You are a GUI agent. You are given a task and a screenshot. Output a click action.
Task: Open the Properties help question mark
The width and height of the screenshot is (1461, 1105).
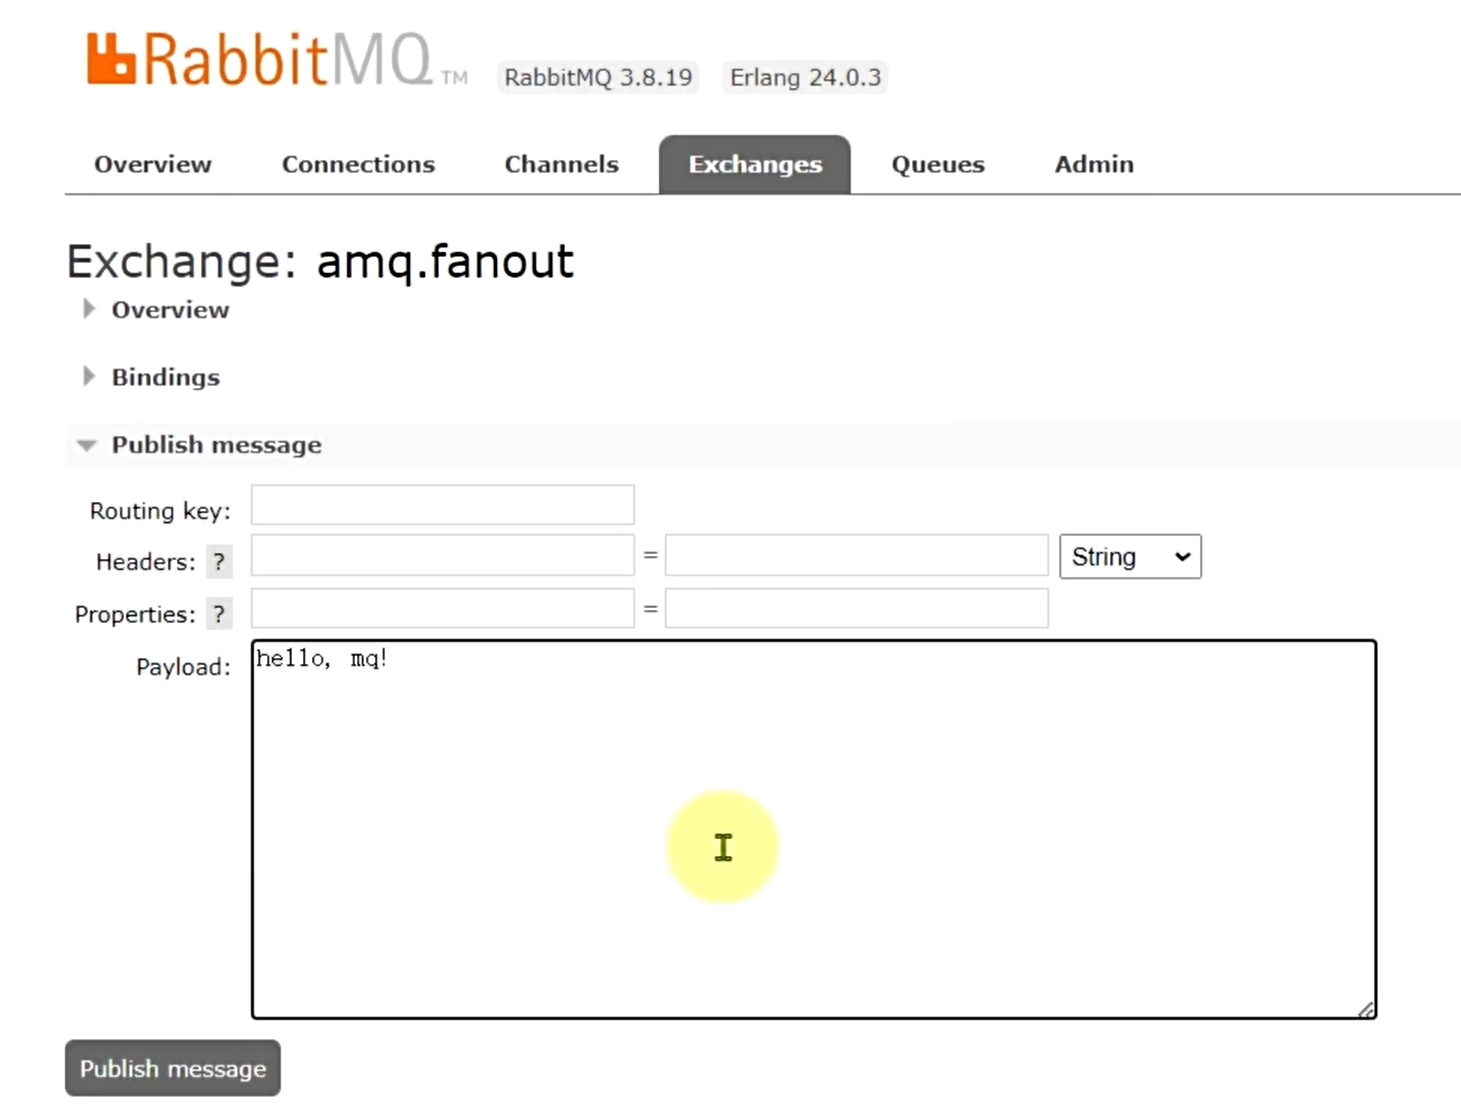pyautogui.click(x=219, y=614)
